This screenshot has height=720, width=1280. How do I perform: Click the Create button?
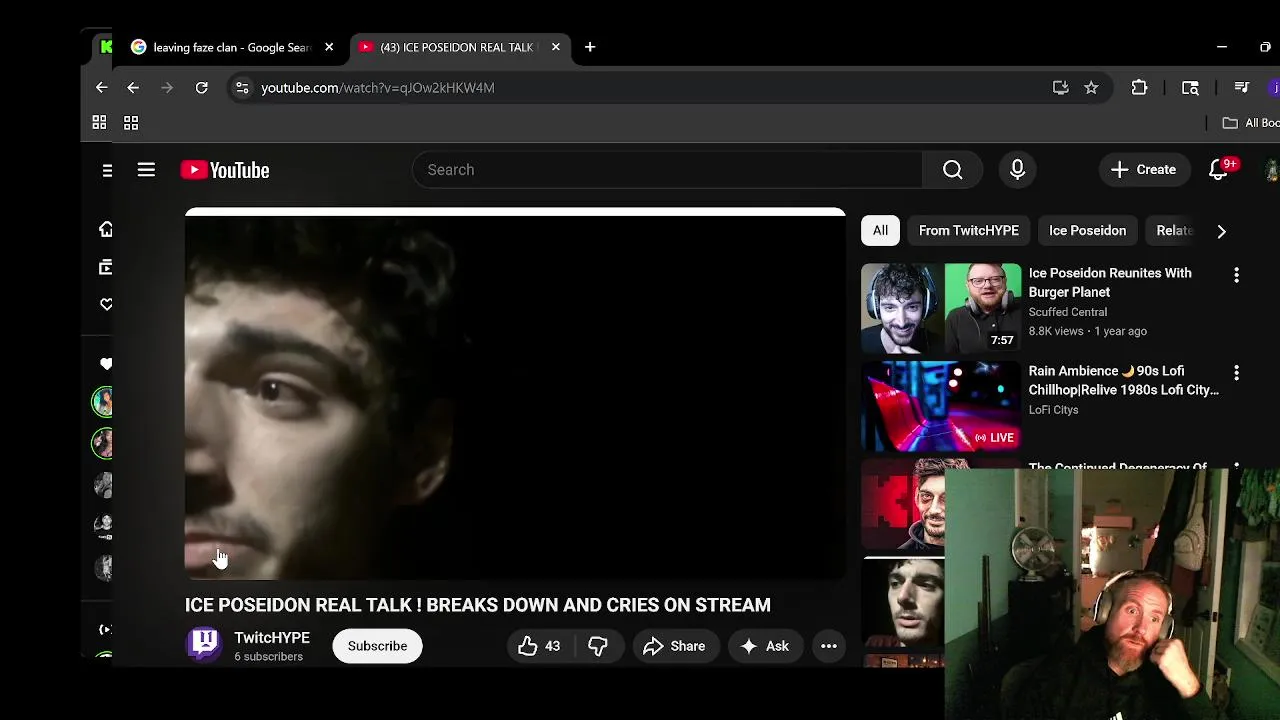point(1144,170)
